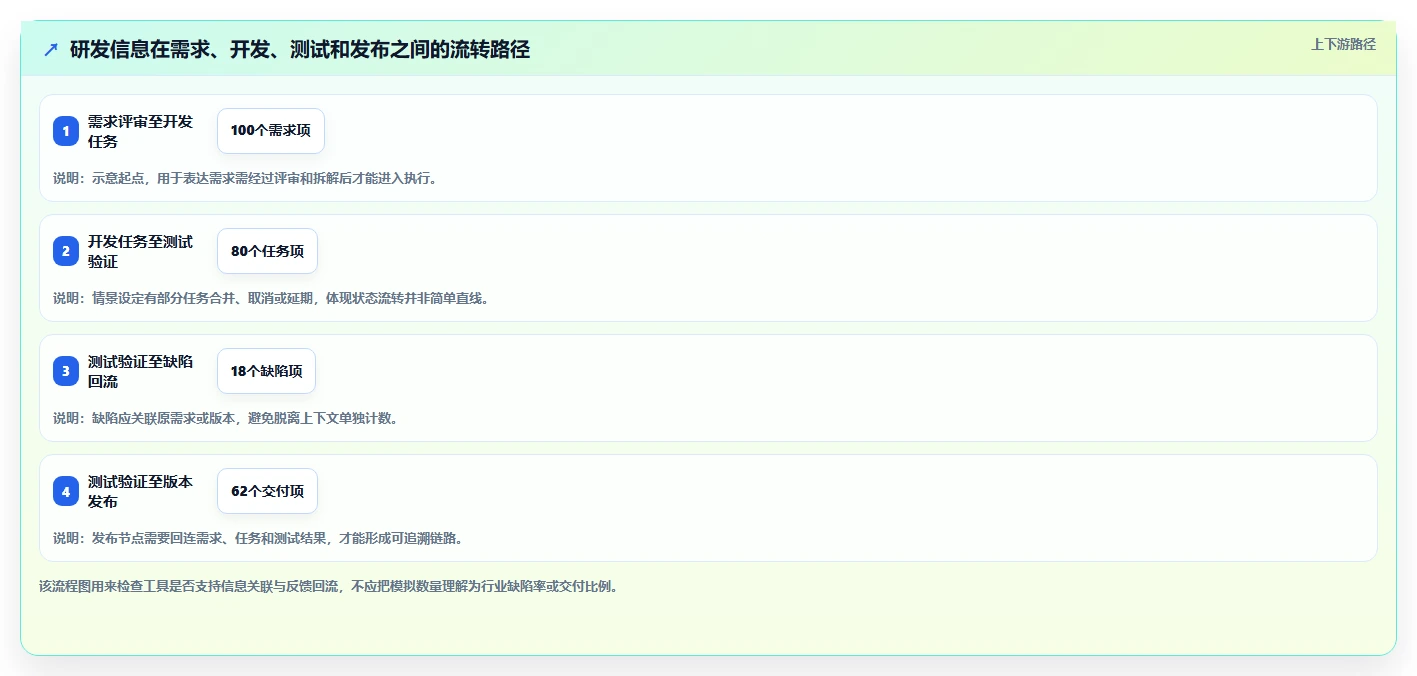The width and height of the screenshot is (1417, 676).
Task: Click the step 1 number badge
Action: 66,131
